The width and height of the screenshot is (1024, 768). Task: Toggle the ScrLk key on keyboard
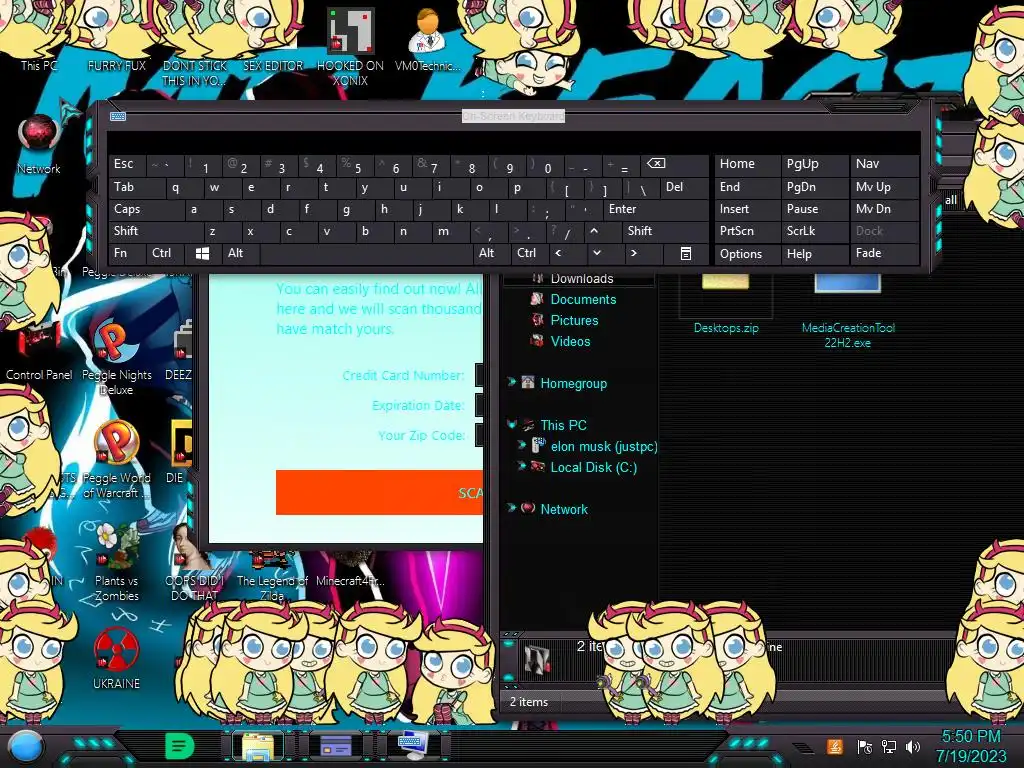(814, 231)
